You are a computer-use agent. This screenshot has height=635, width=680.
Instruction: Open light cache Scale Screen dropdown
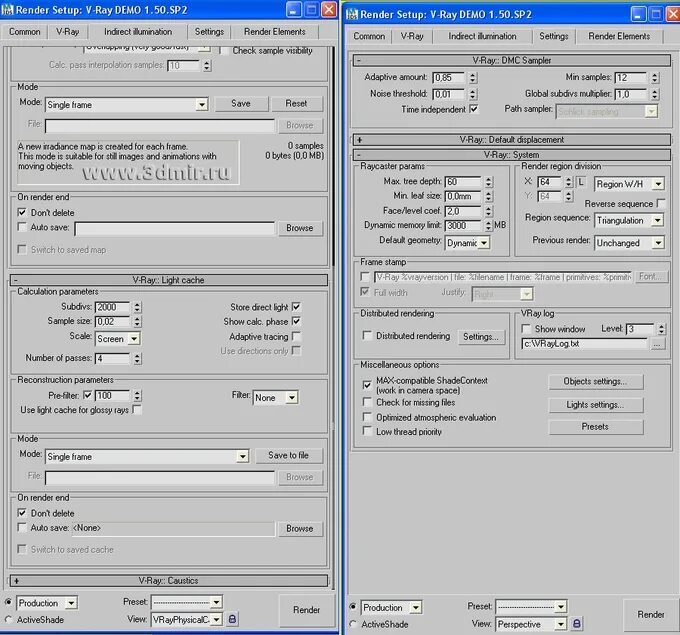117,339
